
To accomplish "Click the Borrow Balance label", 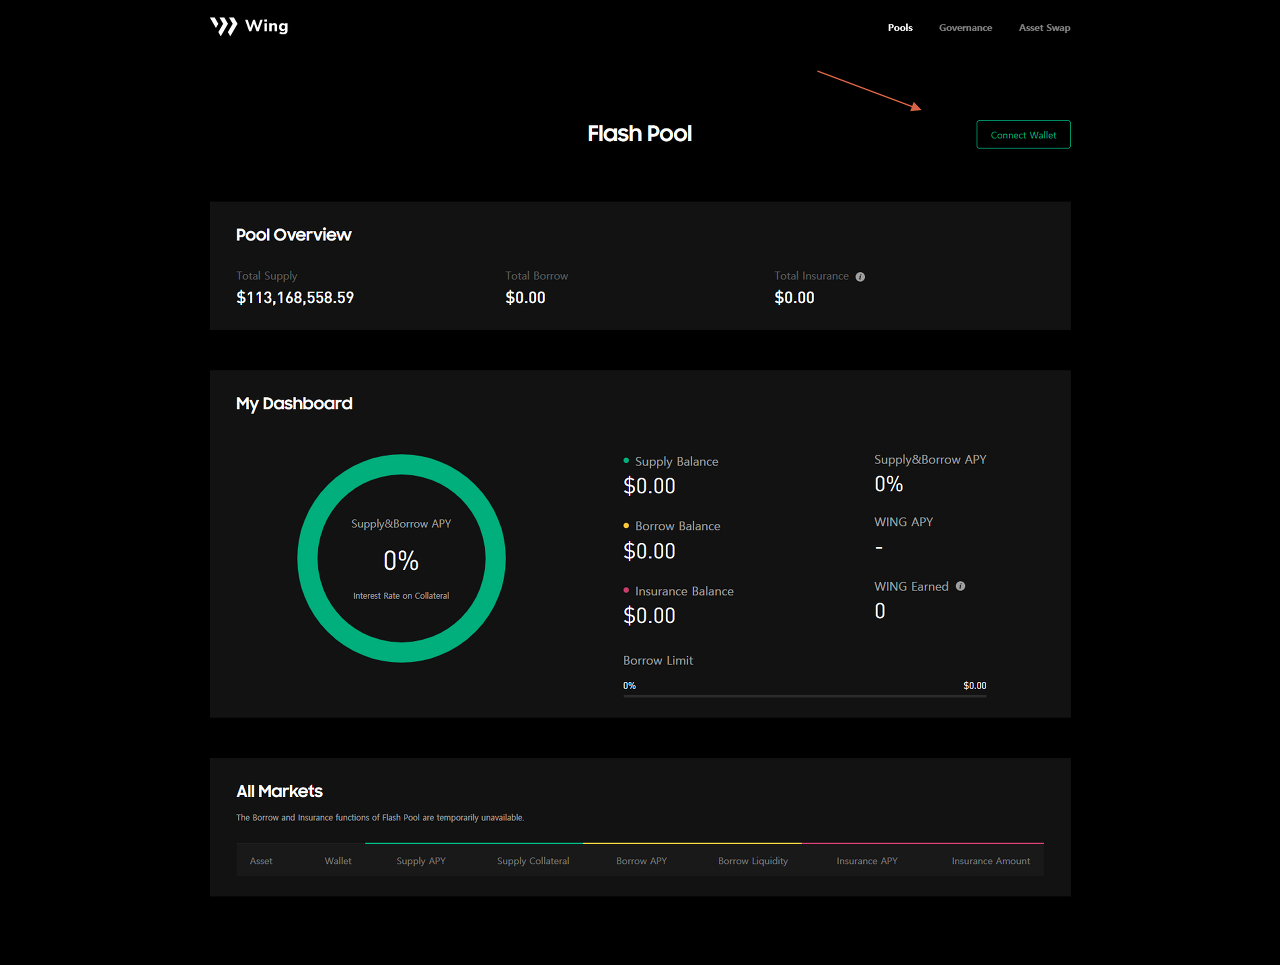I will point(678,526).
